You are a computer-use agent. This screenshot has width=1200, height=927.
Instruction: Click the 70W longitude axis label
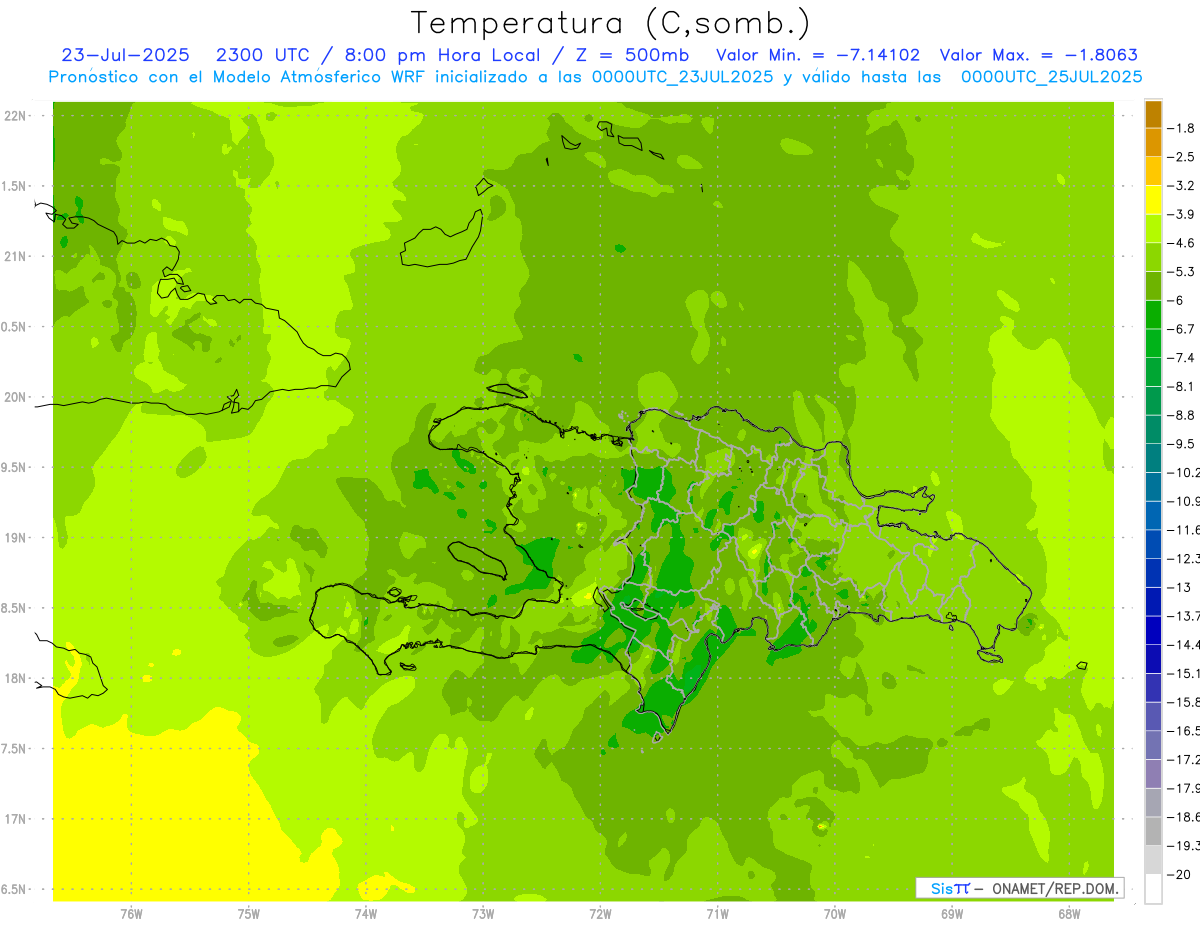835,914
